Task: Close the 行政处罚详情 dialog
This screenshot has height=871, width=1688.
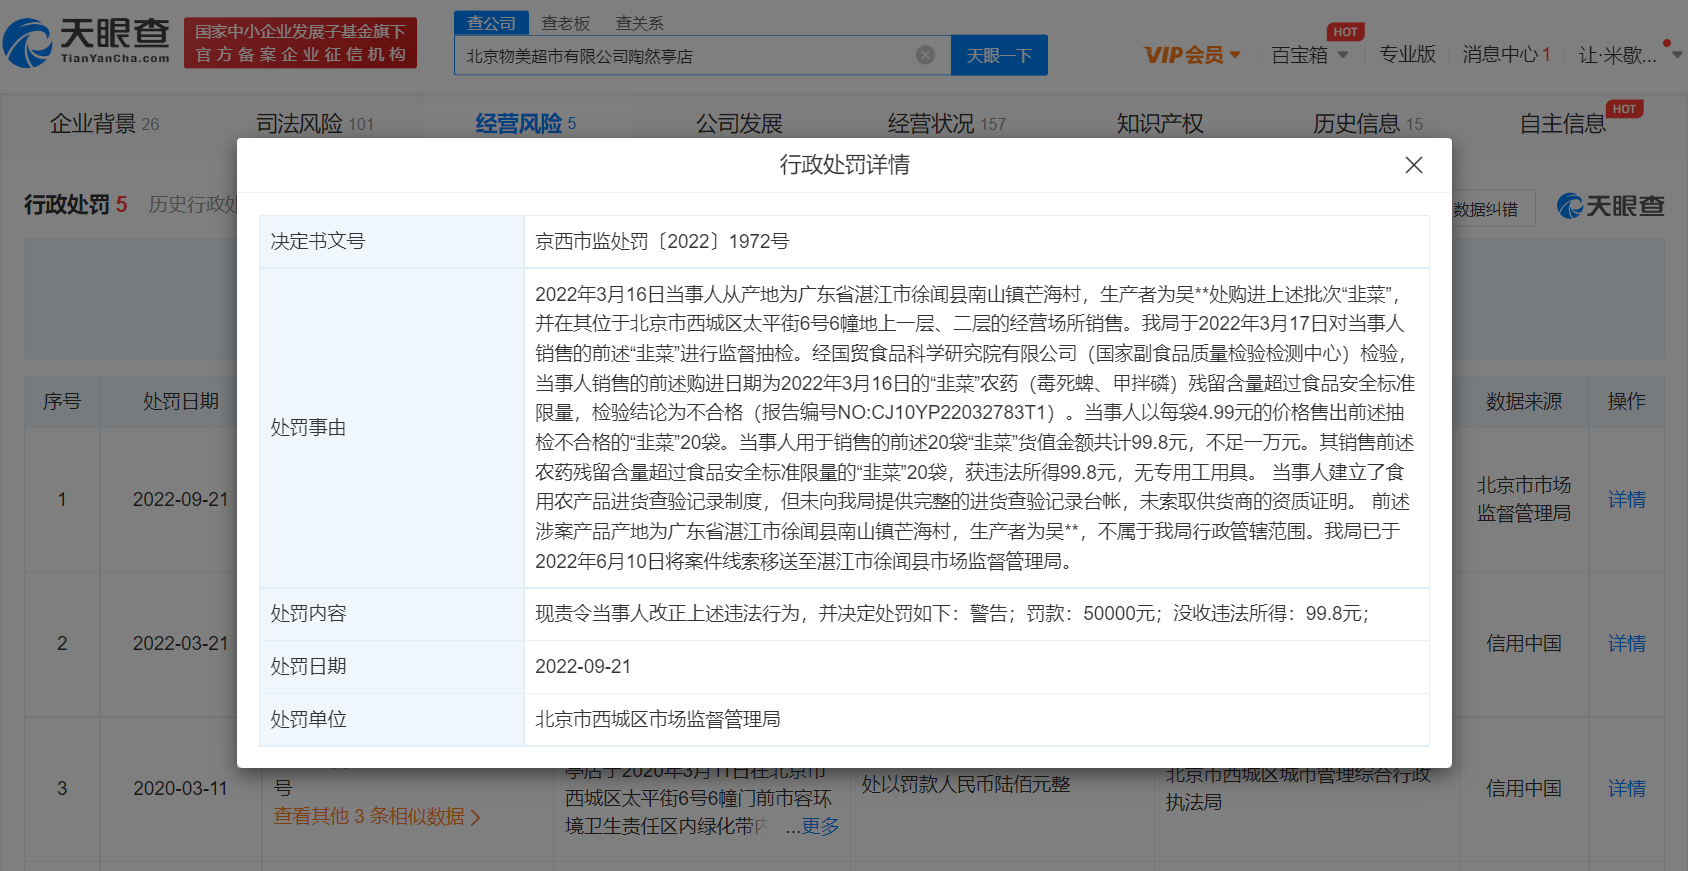Action: tap(1413, 165)
